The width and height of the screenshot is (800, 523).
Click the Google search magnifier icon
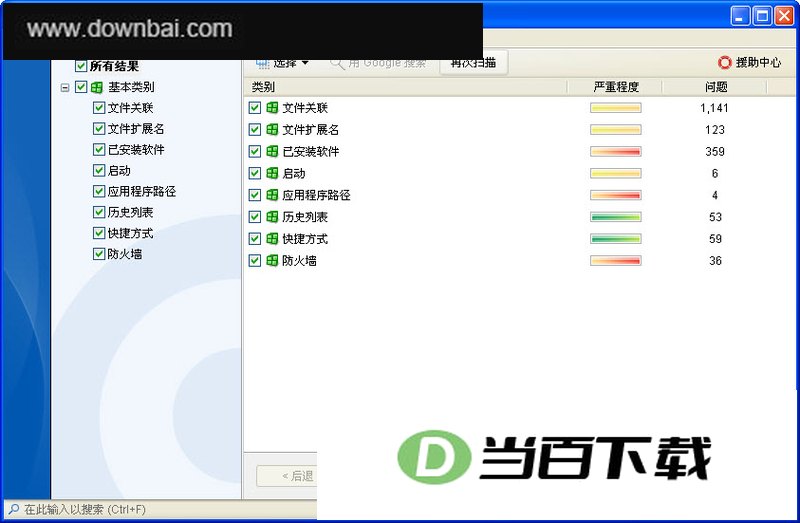[336, 63]
